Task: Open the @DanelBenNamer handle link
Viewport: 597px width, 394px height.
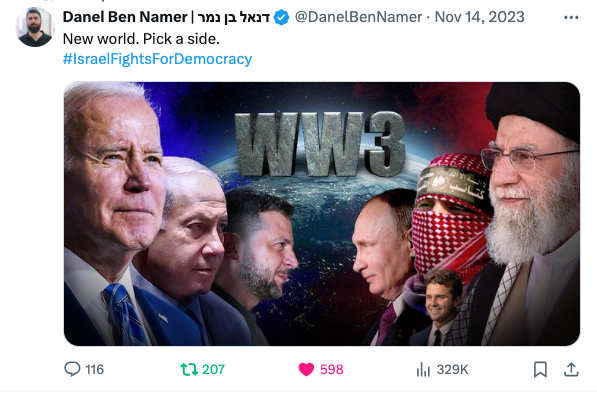Action: pyautogui.click(x=358, y=17)
